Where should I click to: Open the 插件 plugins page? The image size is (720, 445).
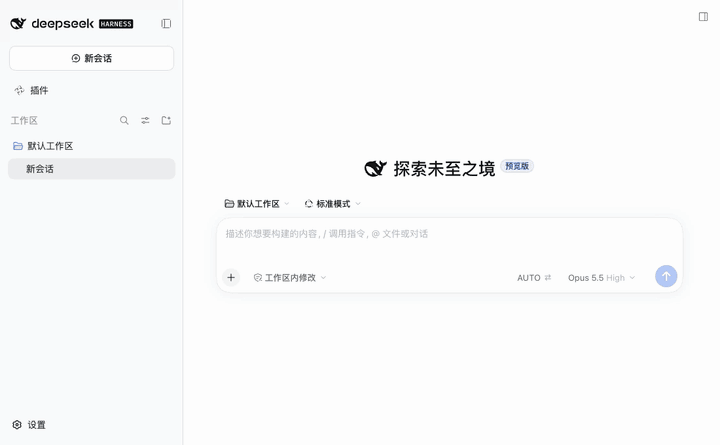[31, 90]
